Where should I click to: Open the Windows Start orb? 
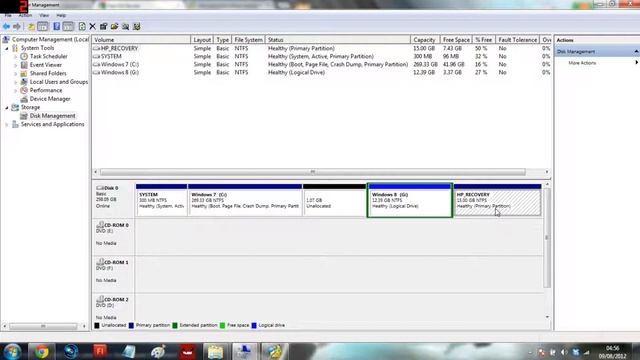click(x=12, y=351)
